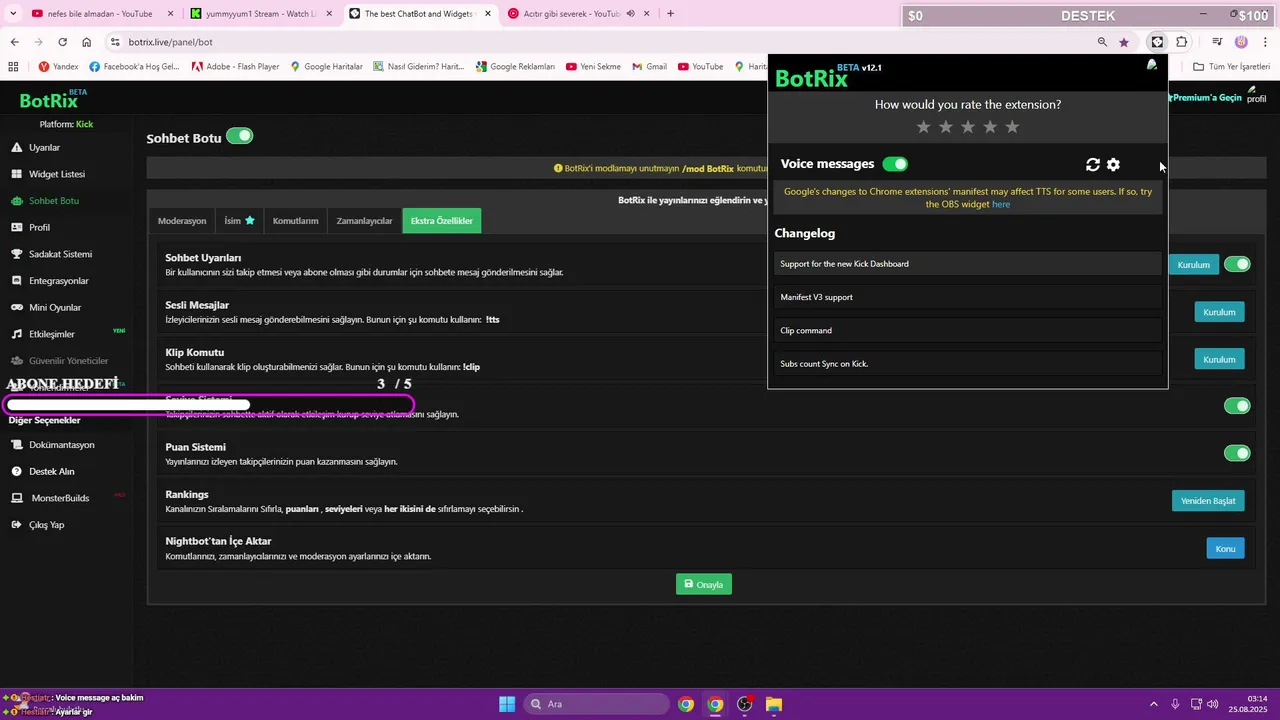This screenshot has height=720, width=1280.
Task: Toggle Voice messages switch in extension
Action: [x=895, y=164]
